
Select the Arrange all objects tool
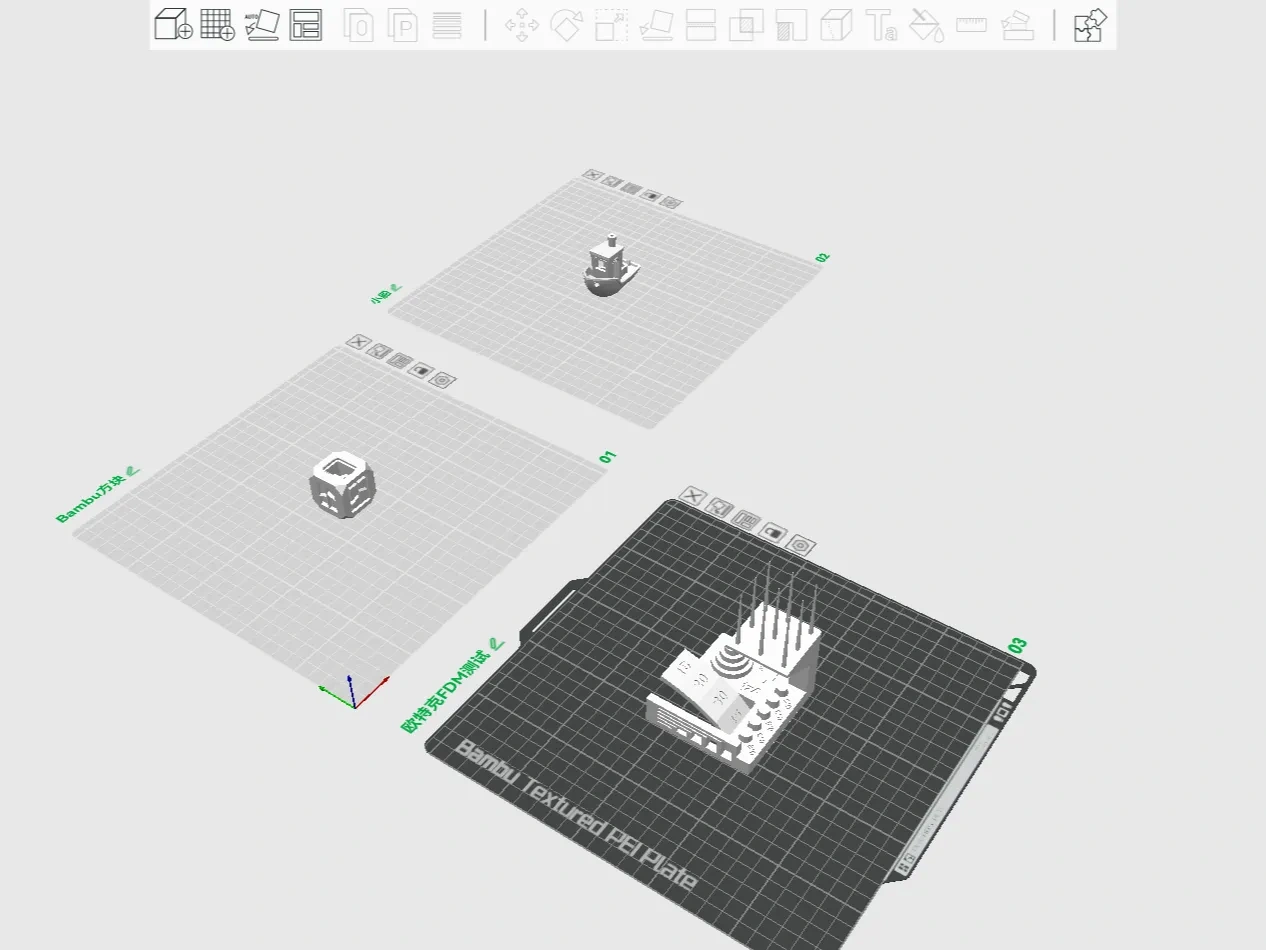coord(305,25)
